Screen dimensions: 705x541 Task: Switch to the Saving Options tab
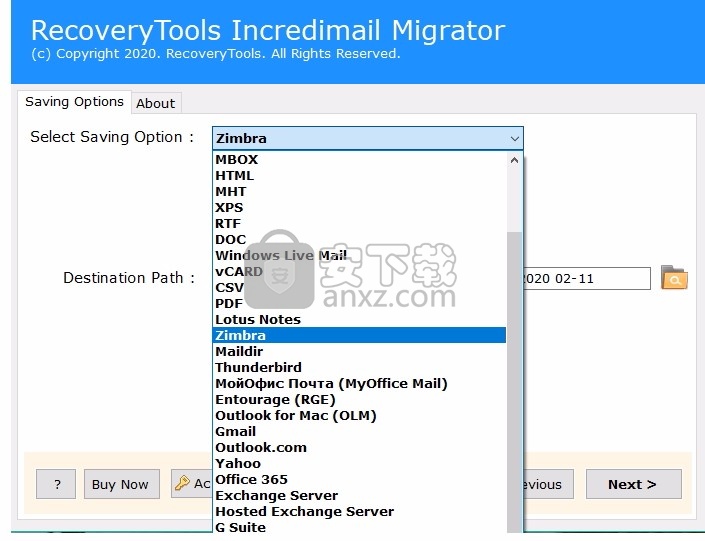(74, 102)
